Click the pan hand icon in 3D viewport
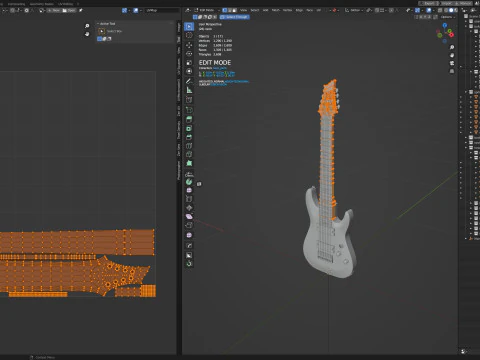Image resolution: width=480 pixels, height=360 pixels. [452, 55]
